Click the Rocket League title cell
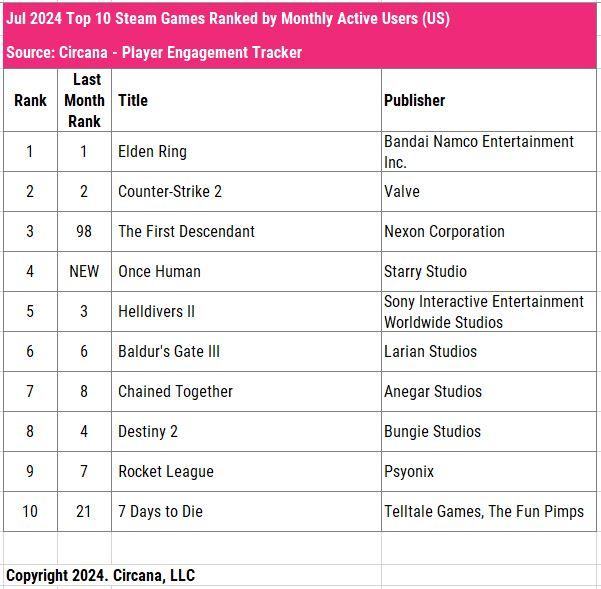 coord(165,471)
